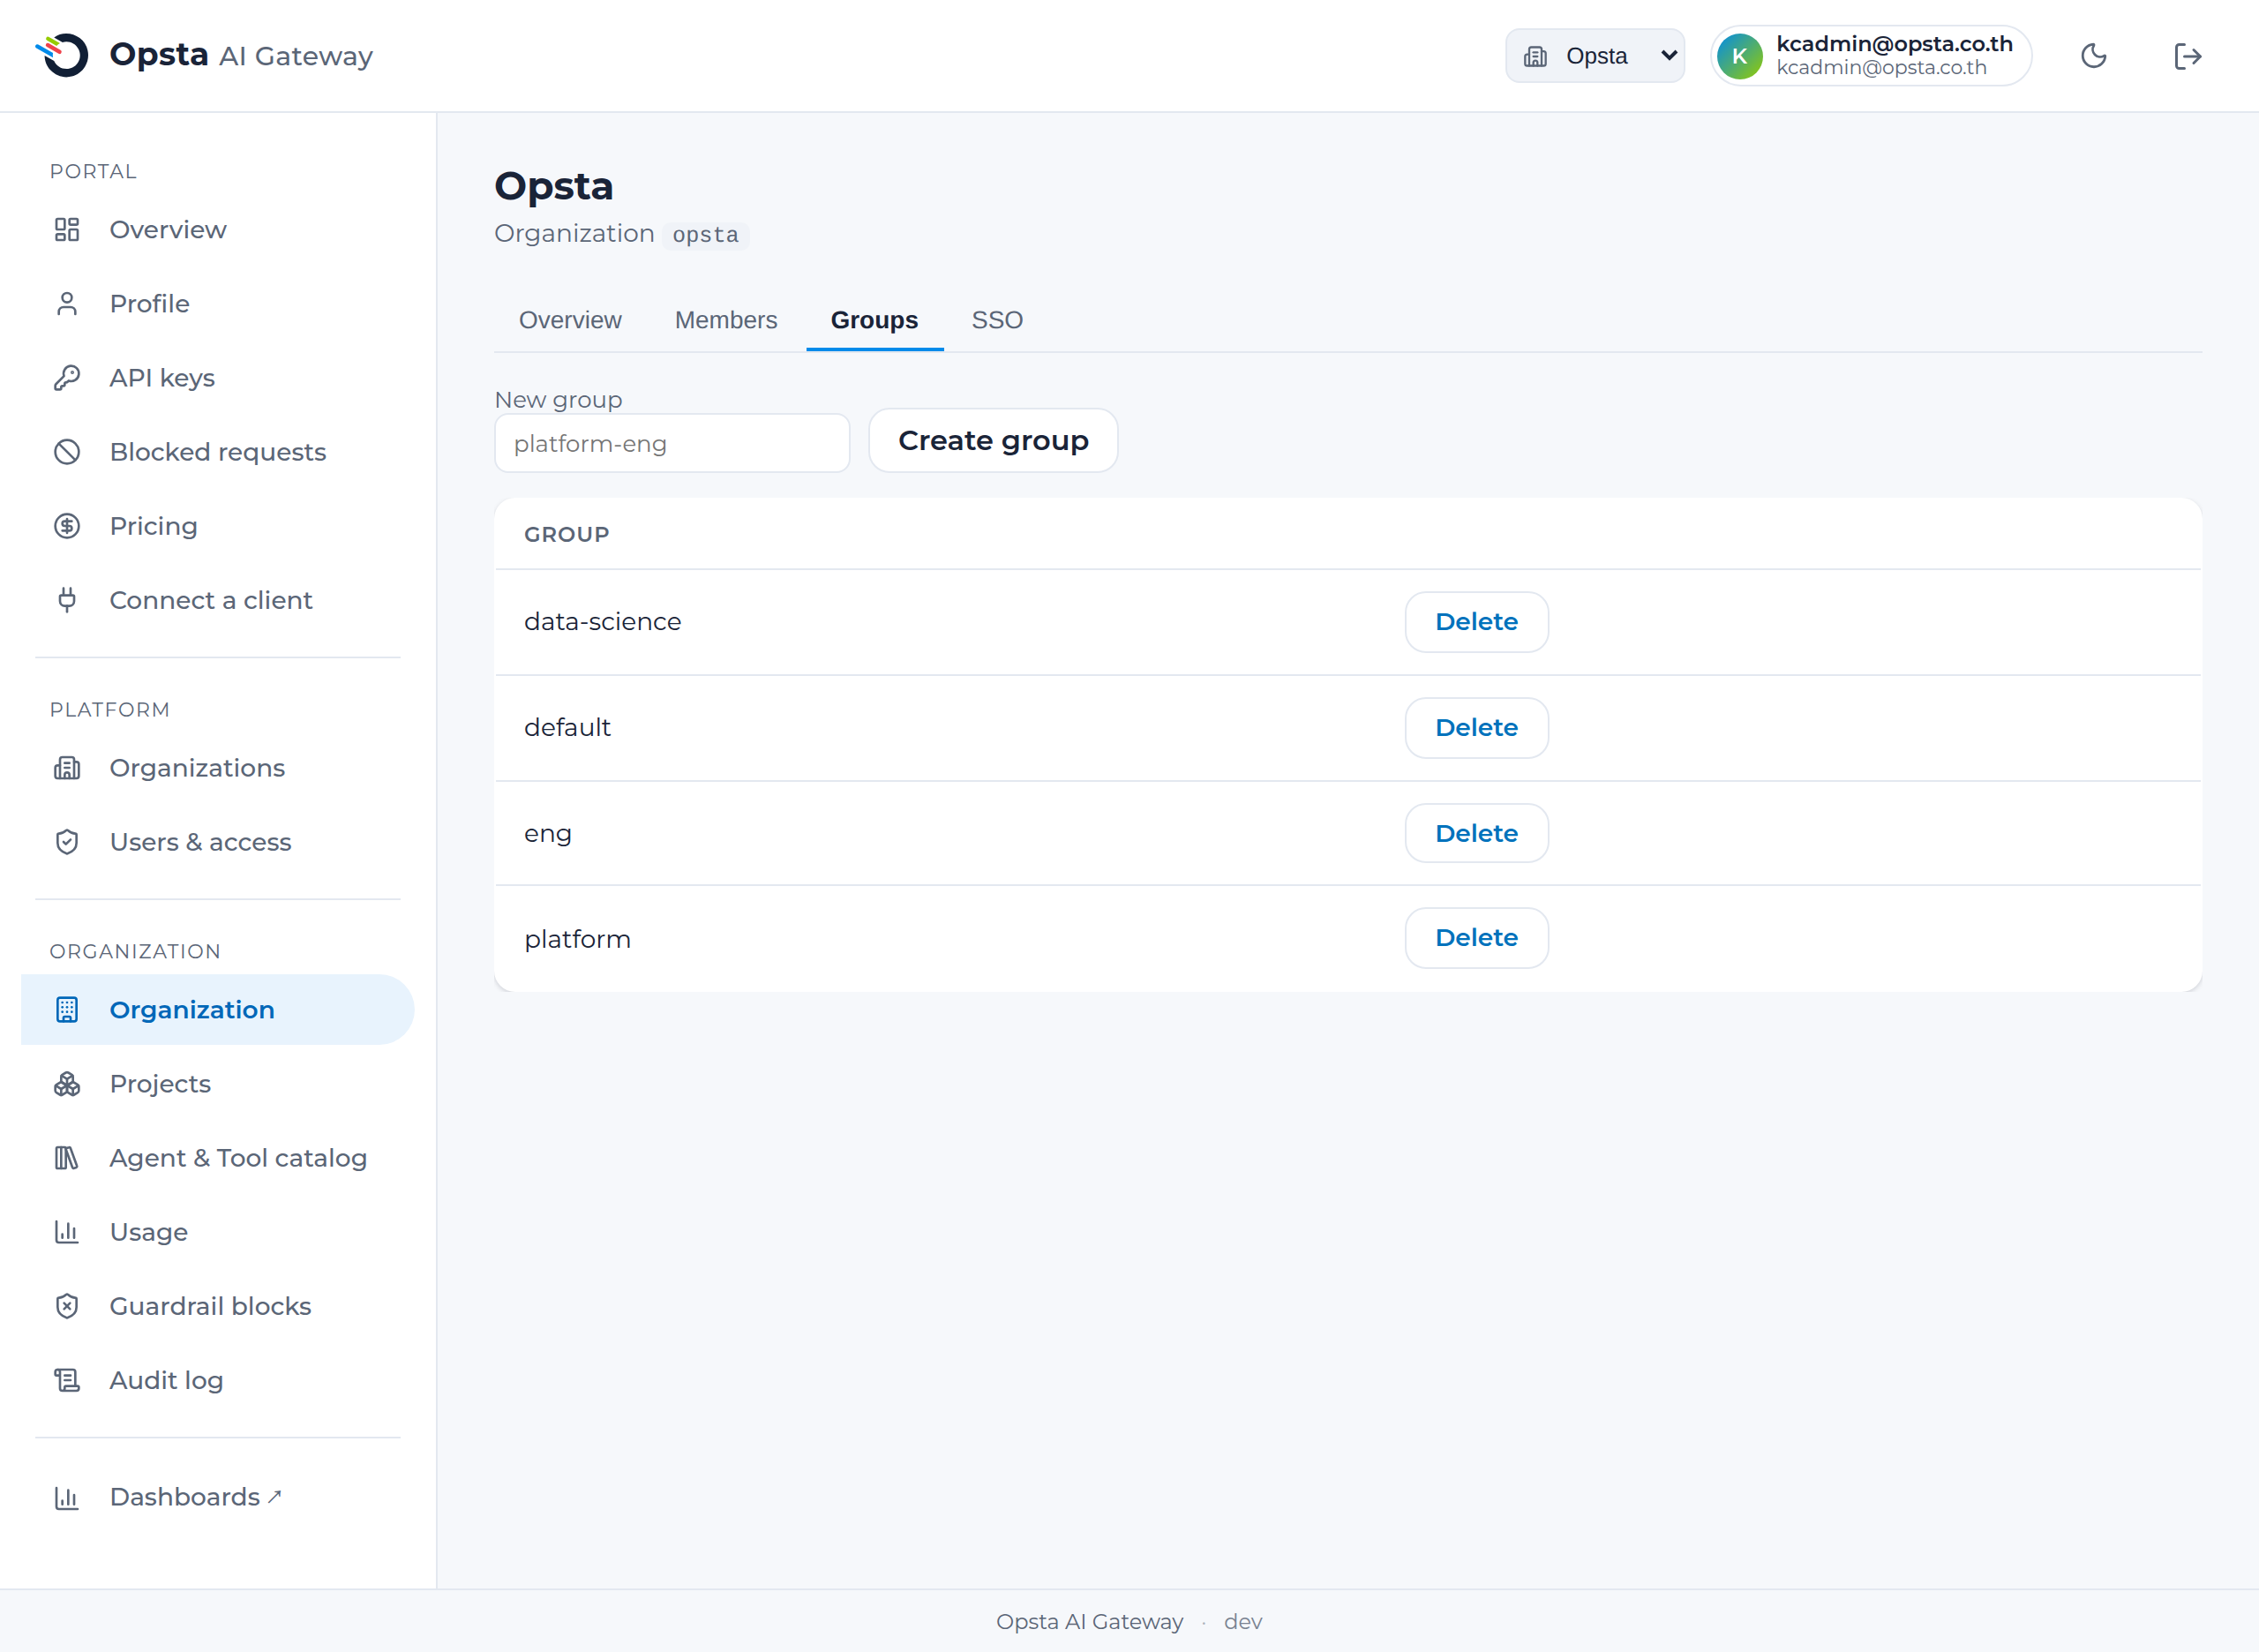Click the Dashboards chart icon
Image resolution: width=2259 pixels, height=1652 pixels.
pos(67,1497)
